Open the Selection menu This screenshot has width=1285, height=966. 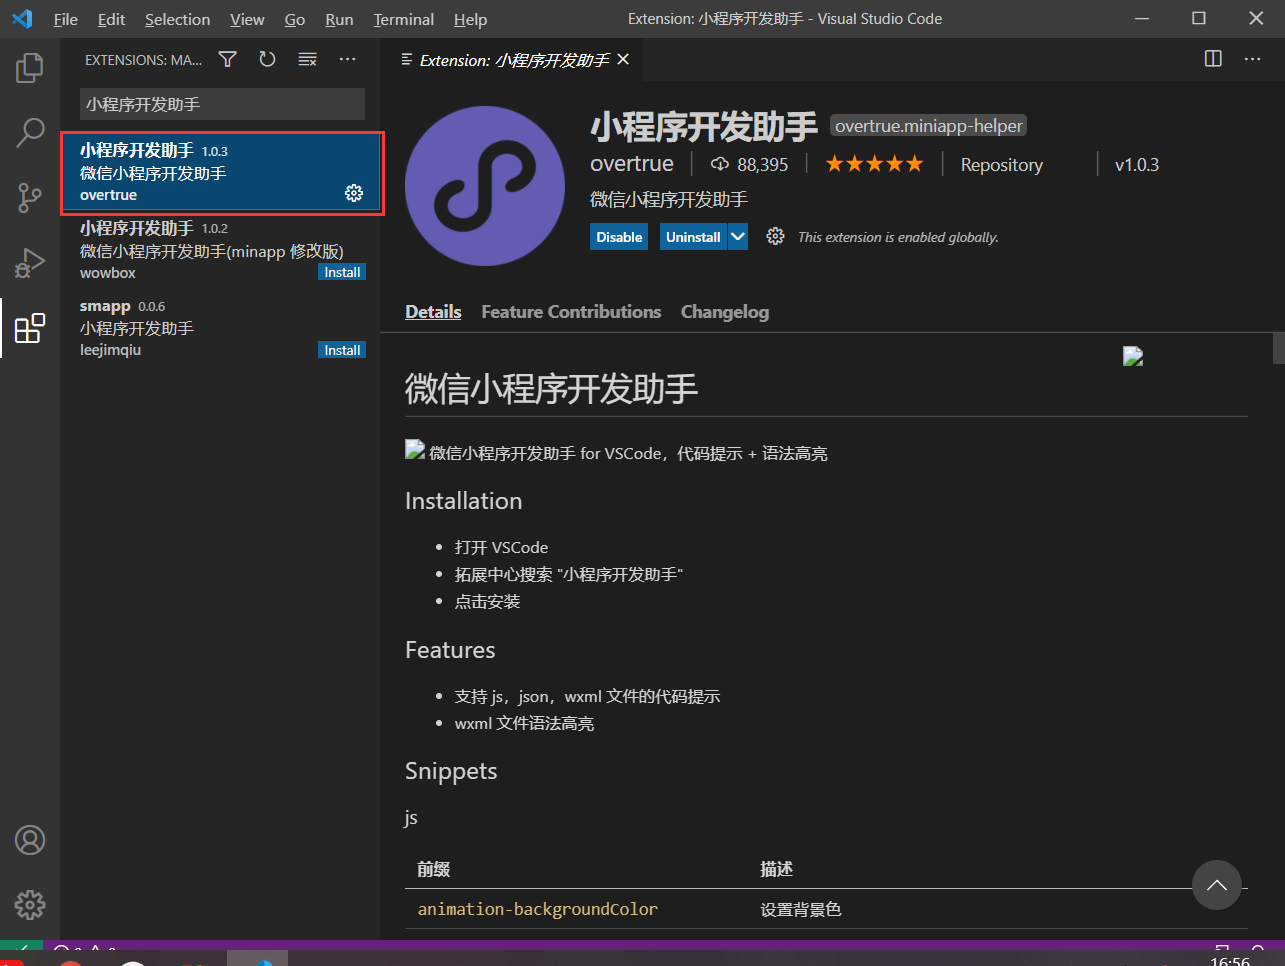pos(177,19)
